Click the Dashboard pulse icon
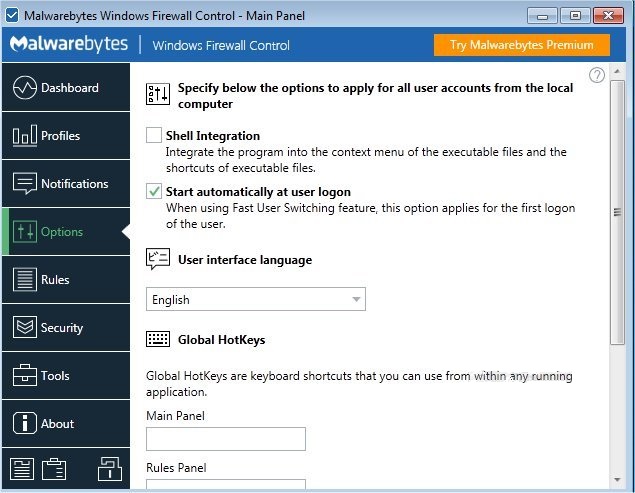The height and width of the screenshot is (493, 635). tap(25, 88)
